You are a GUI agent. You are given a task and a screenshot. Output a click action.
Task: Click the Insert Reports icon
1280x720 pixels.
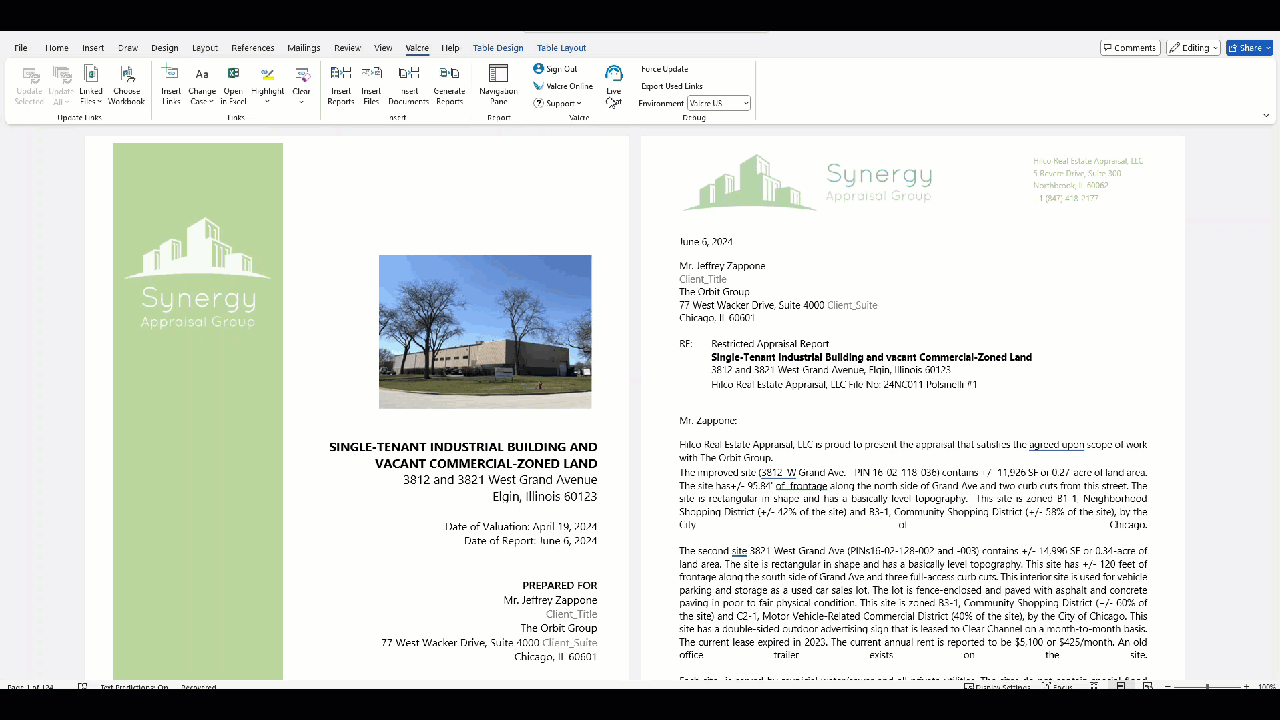coord(341,76)
